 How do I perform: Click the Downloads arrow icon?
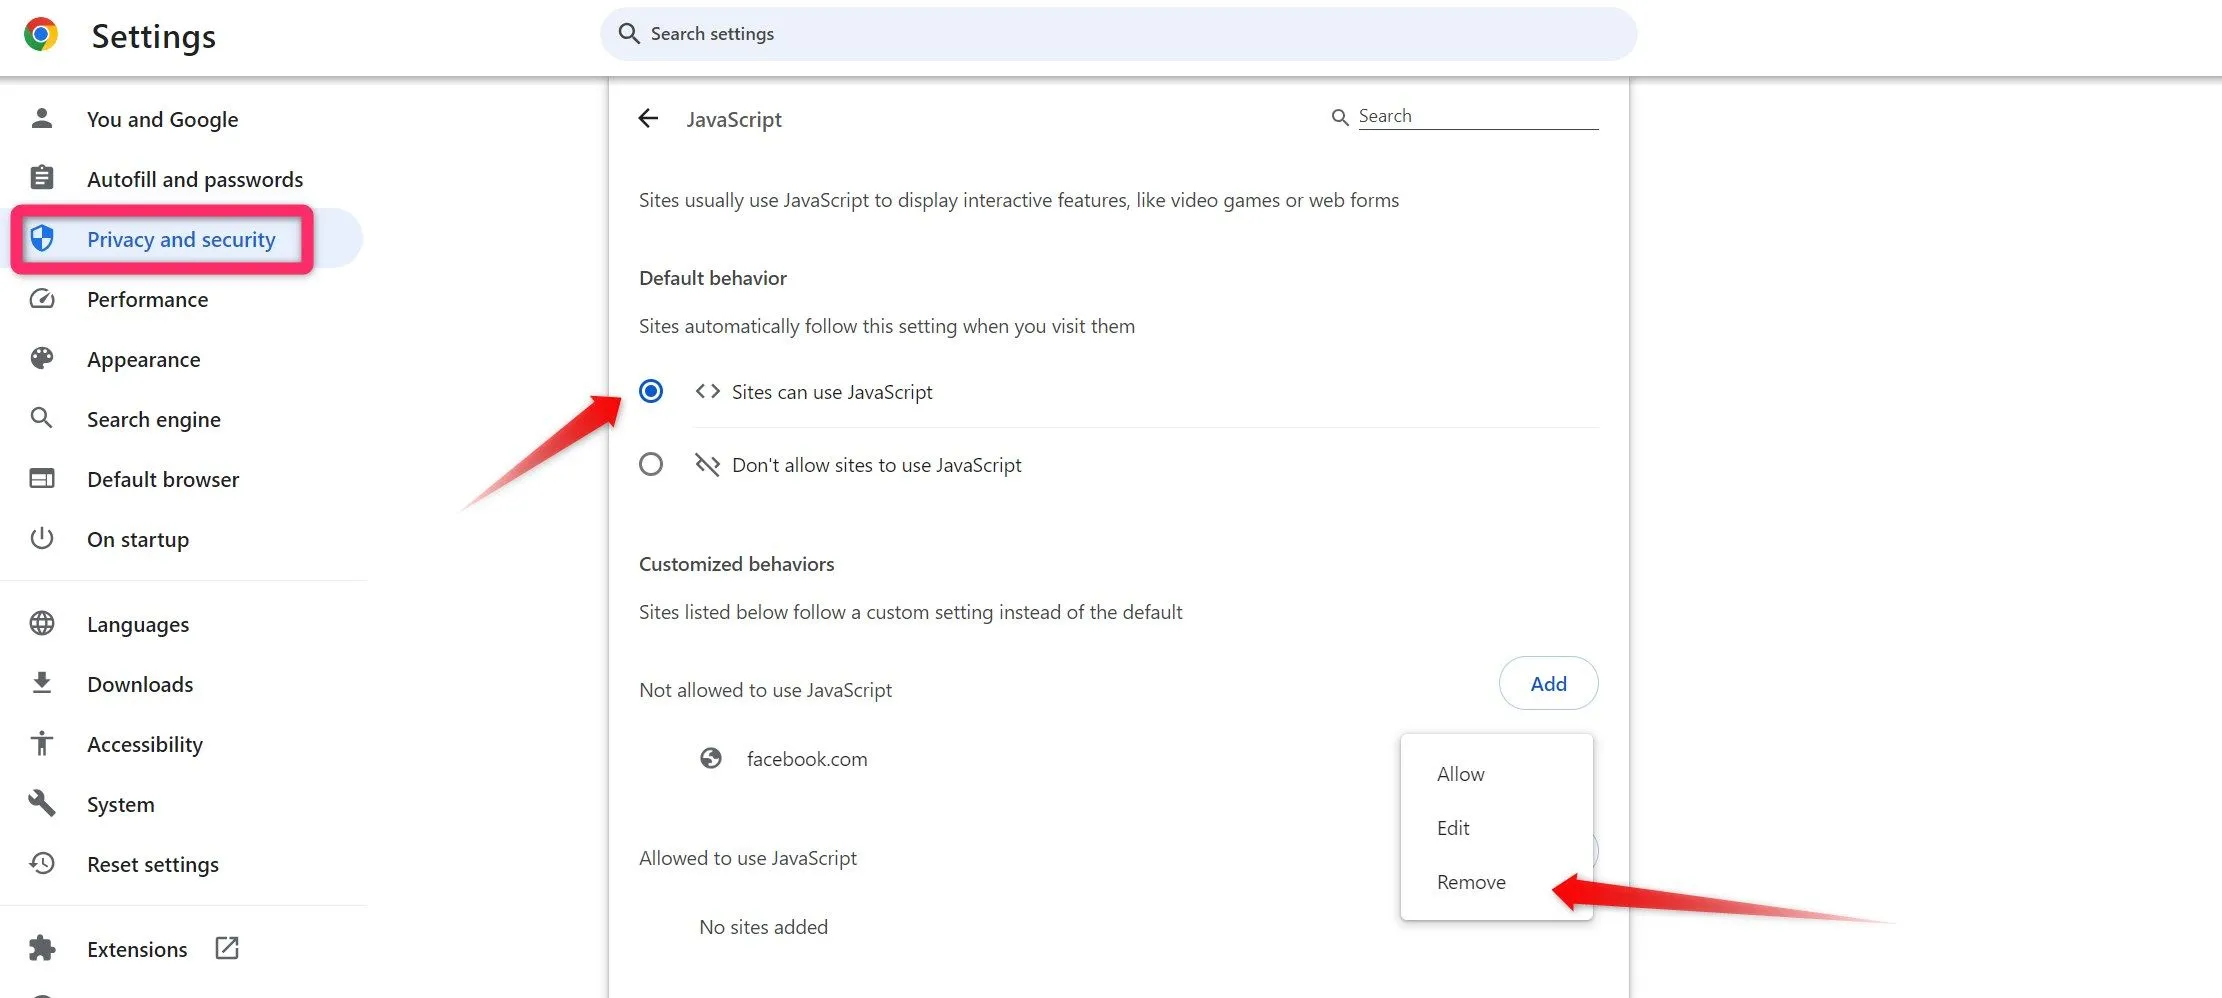pos(41,683)
